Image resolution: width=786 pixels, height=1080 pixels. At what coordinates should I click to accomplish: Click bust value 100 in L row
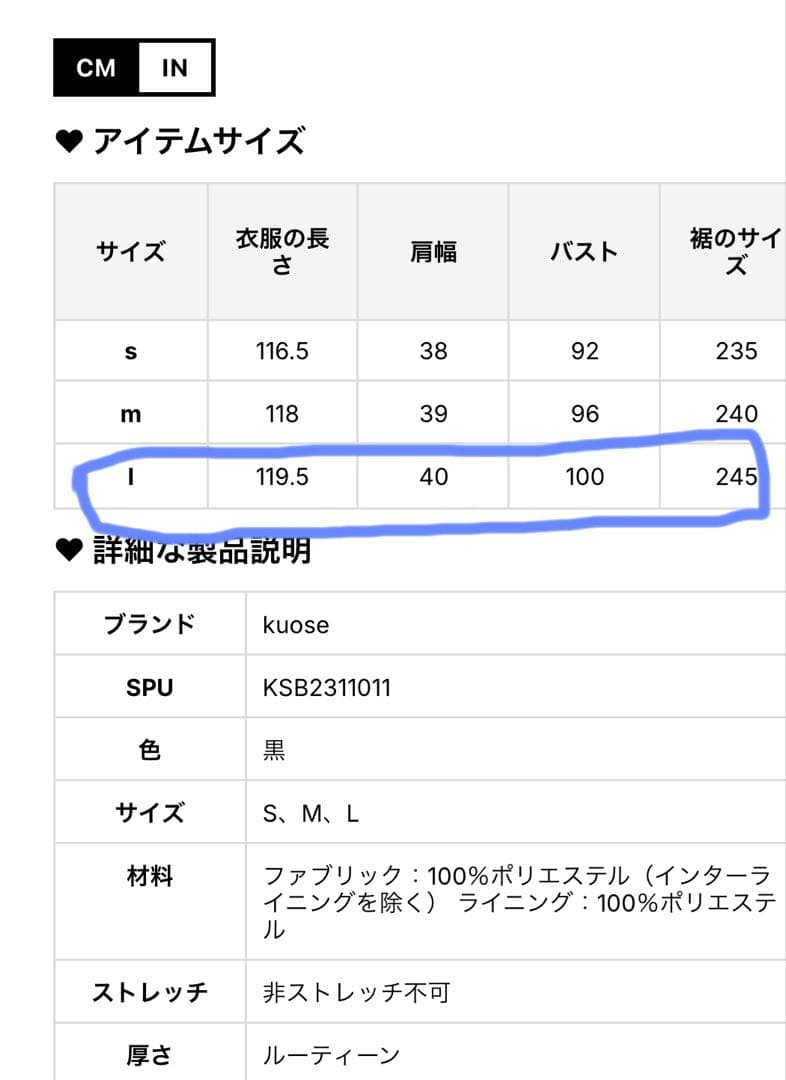[x=584, y=477]
